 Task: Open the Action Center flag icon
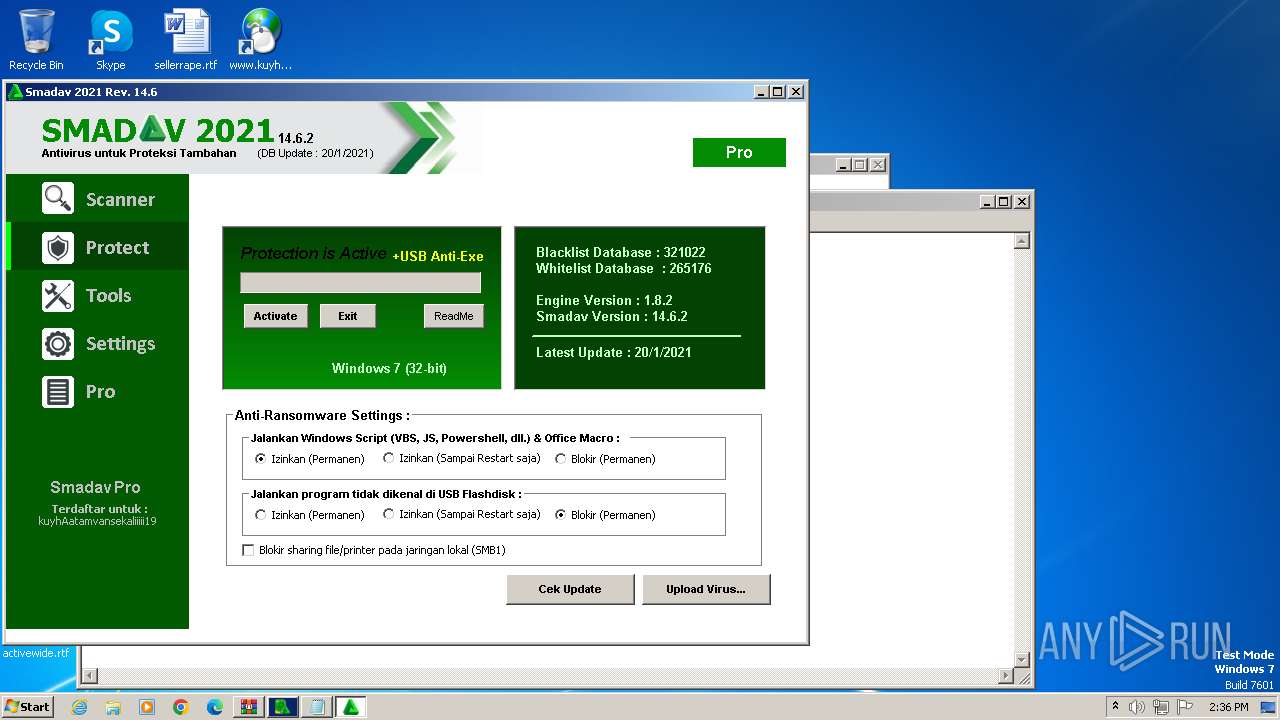[1185, 707]
